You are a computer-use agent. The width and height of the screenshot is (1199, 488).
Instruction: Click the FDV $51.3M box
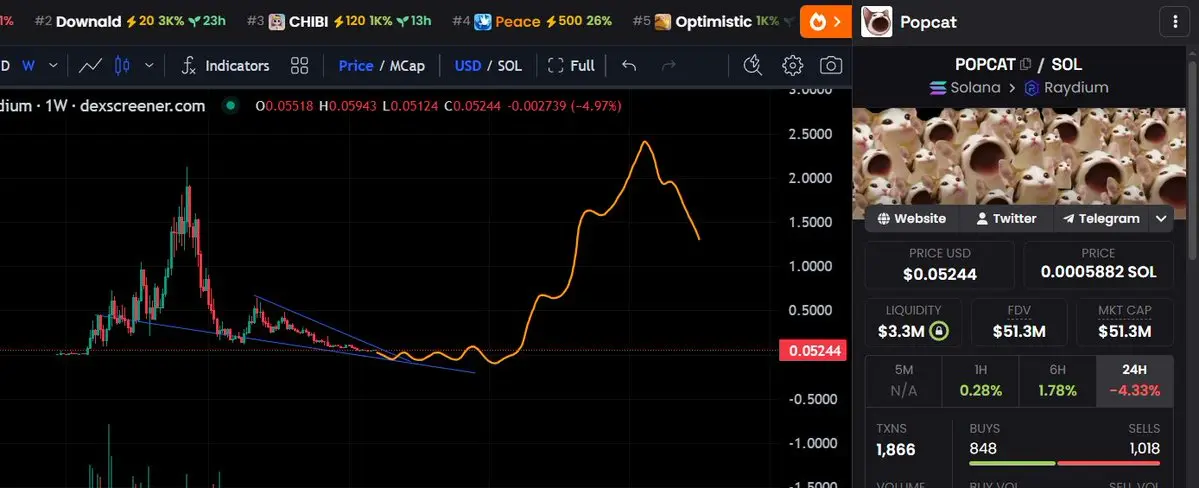(1019, 322)
